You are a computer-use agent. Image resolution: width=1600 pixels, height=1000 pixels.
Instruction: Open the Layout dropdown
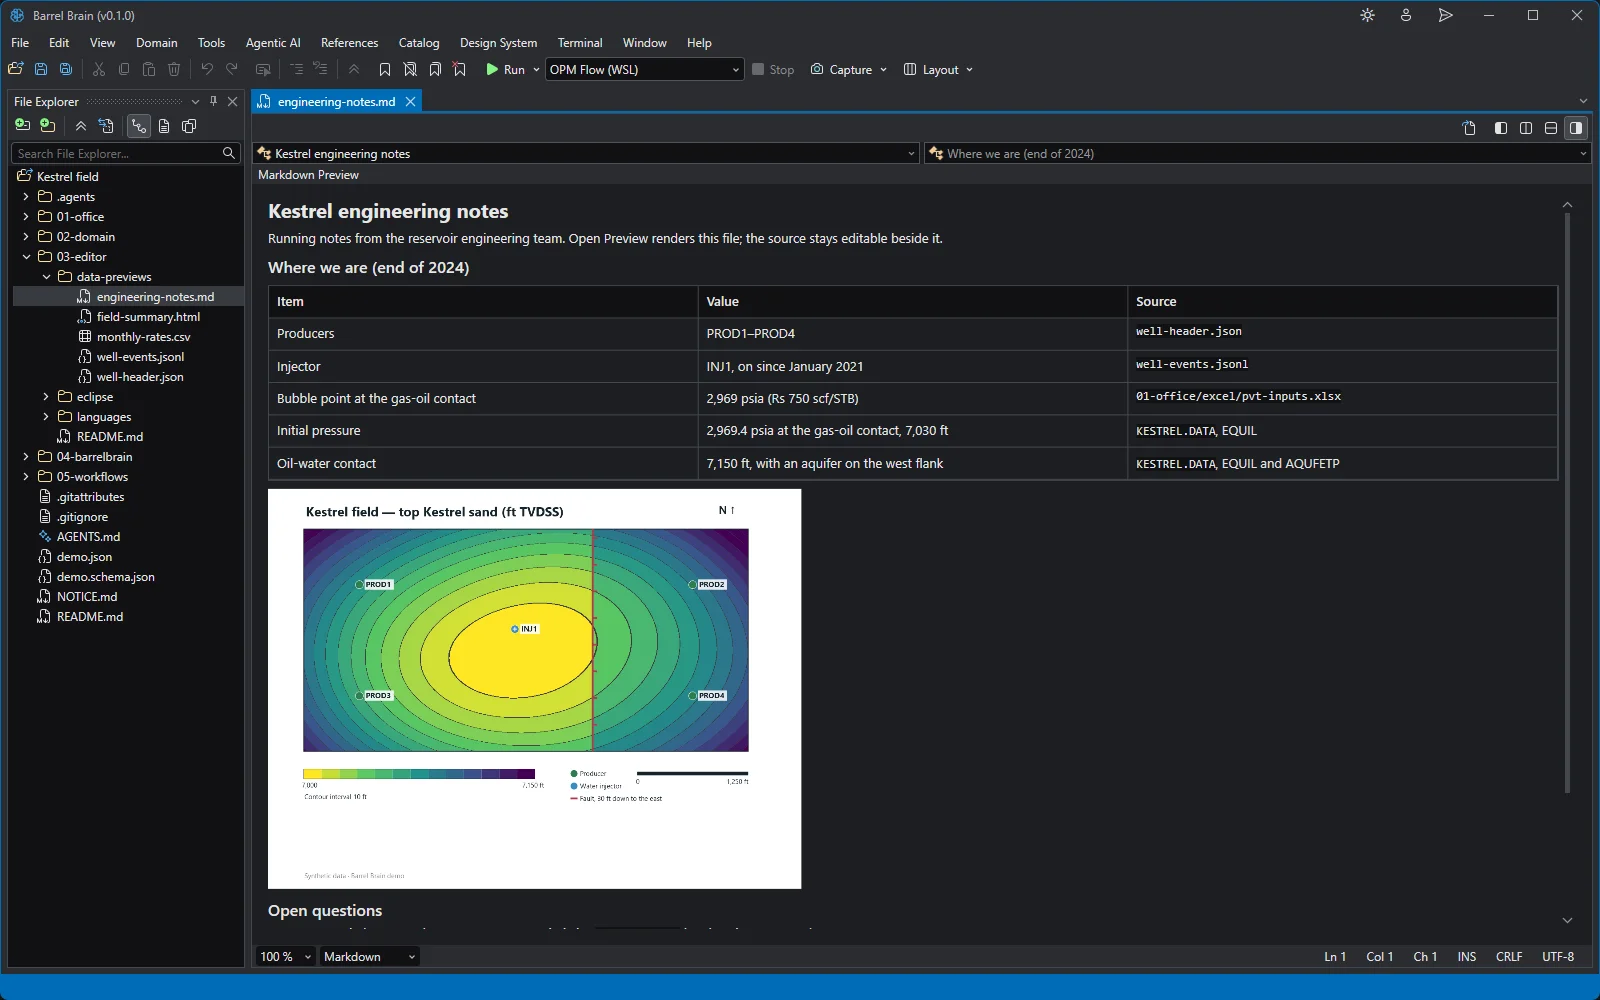(x=938, y=69)
